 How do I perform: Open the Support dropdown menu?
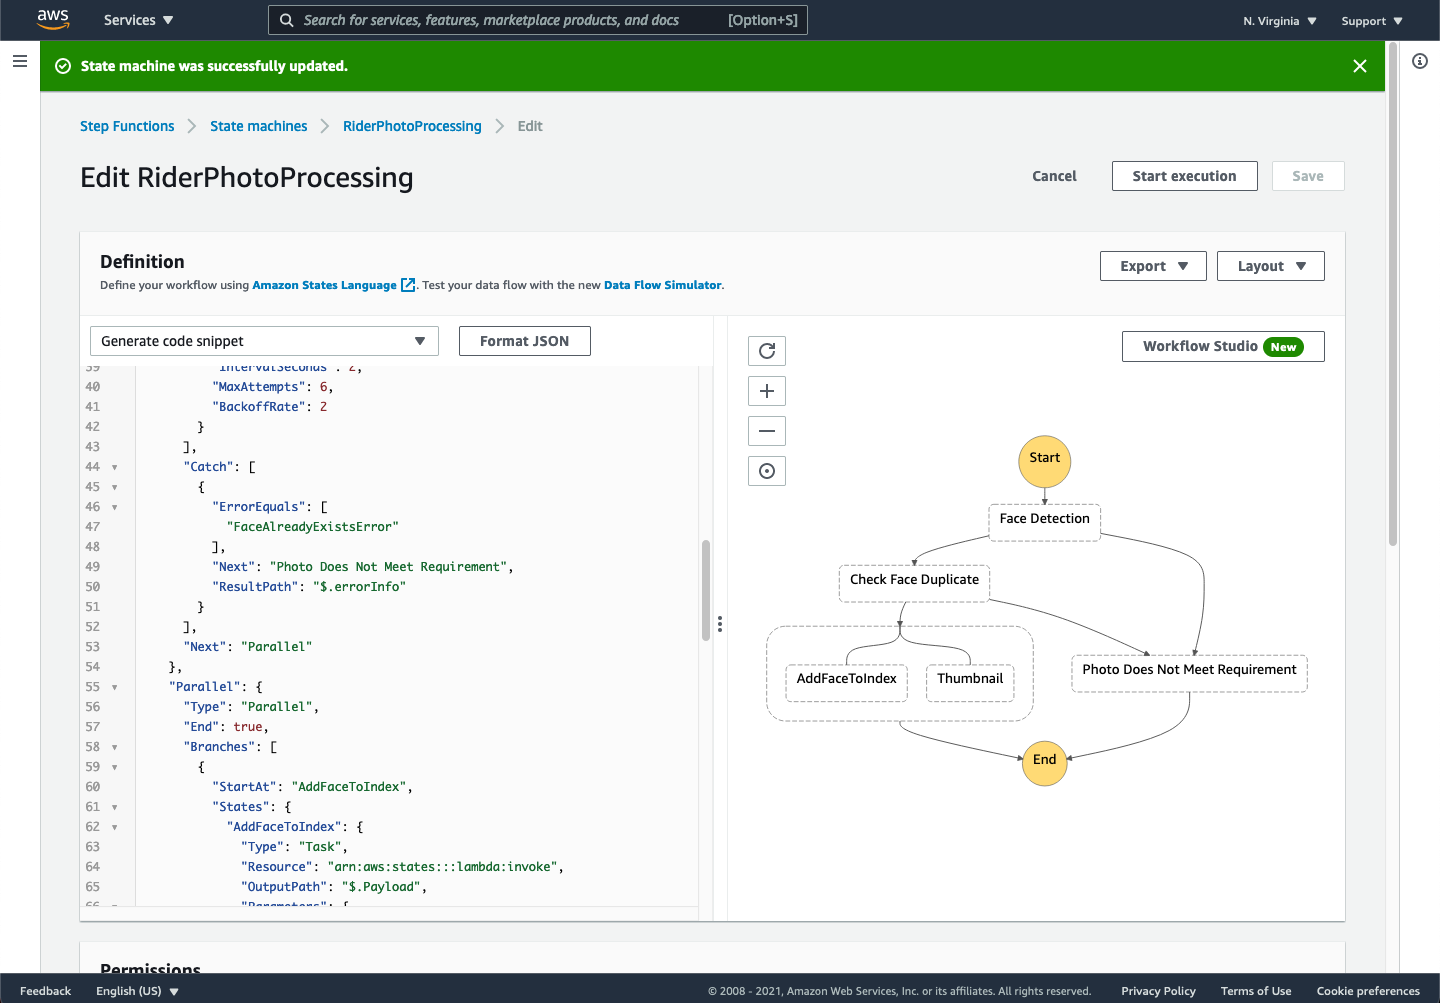coord(1371,21)
